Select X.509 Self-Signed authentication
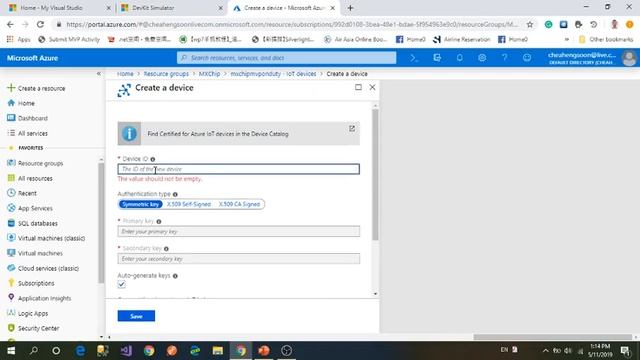 point(189,204)
